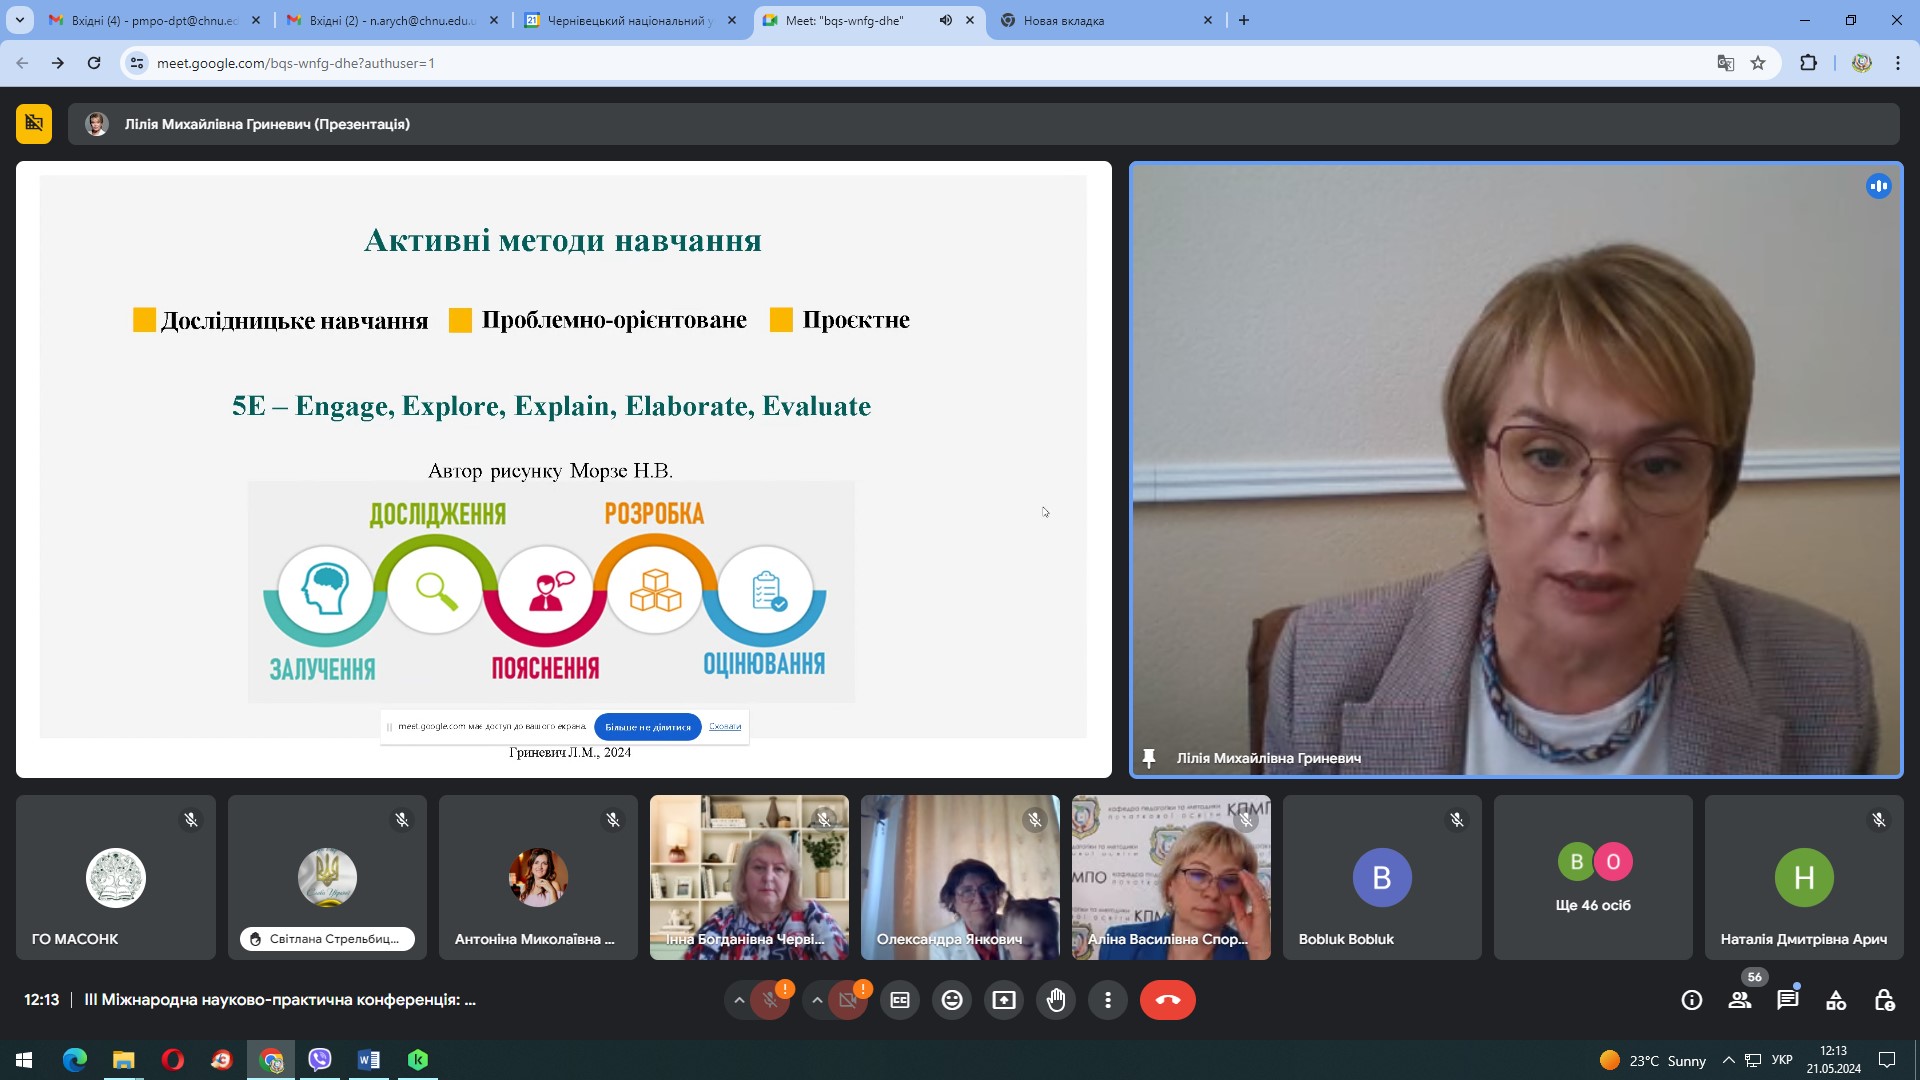Screen dimensions: 1920x1080
Task: Expand audio settings arrow beside microphone
Action: point(739,1000)
